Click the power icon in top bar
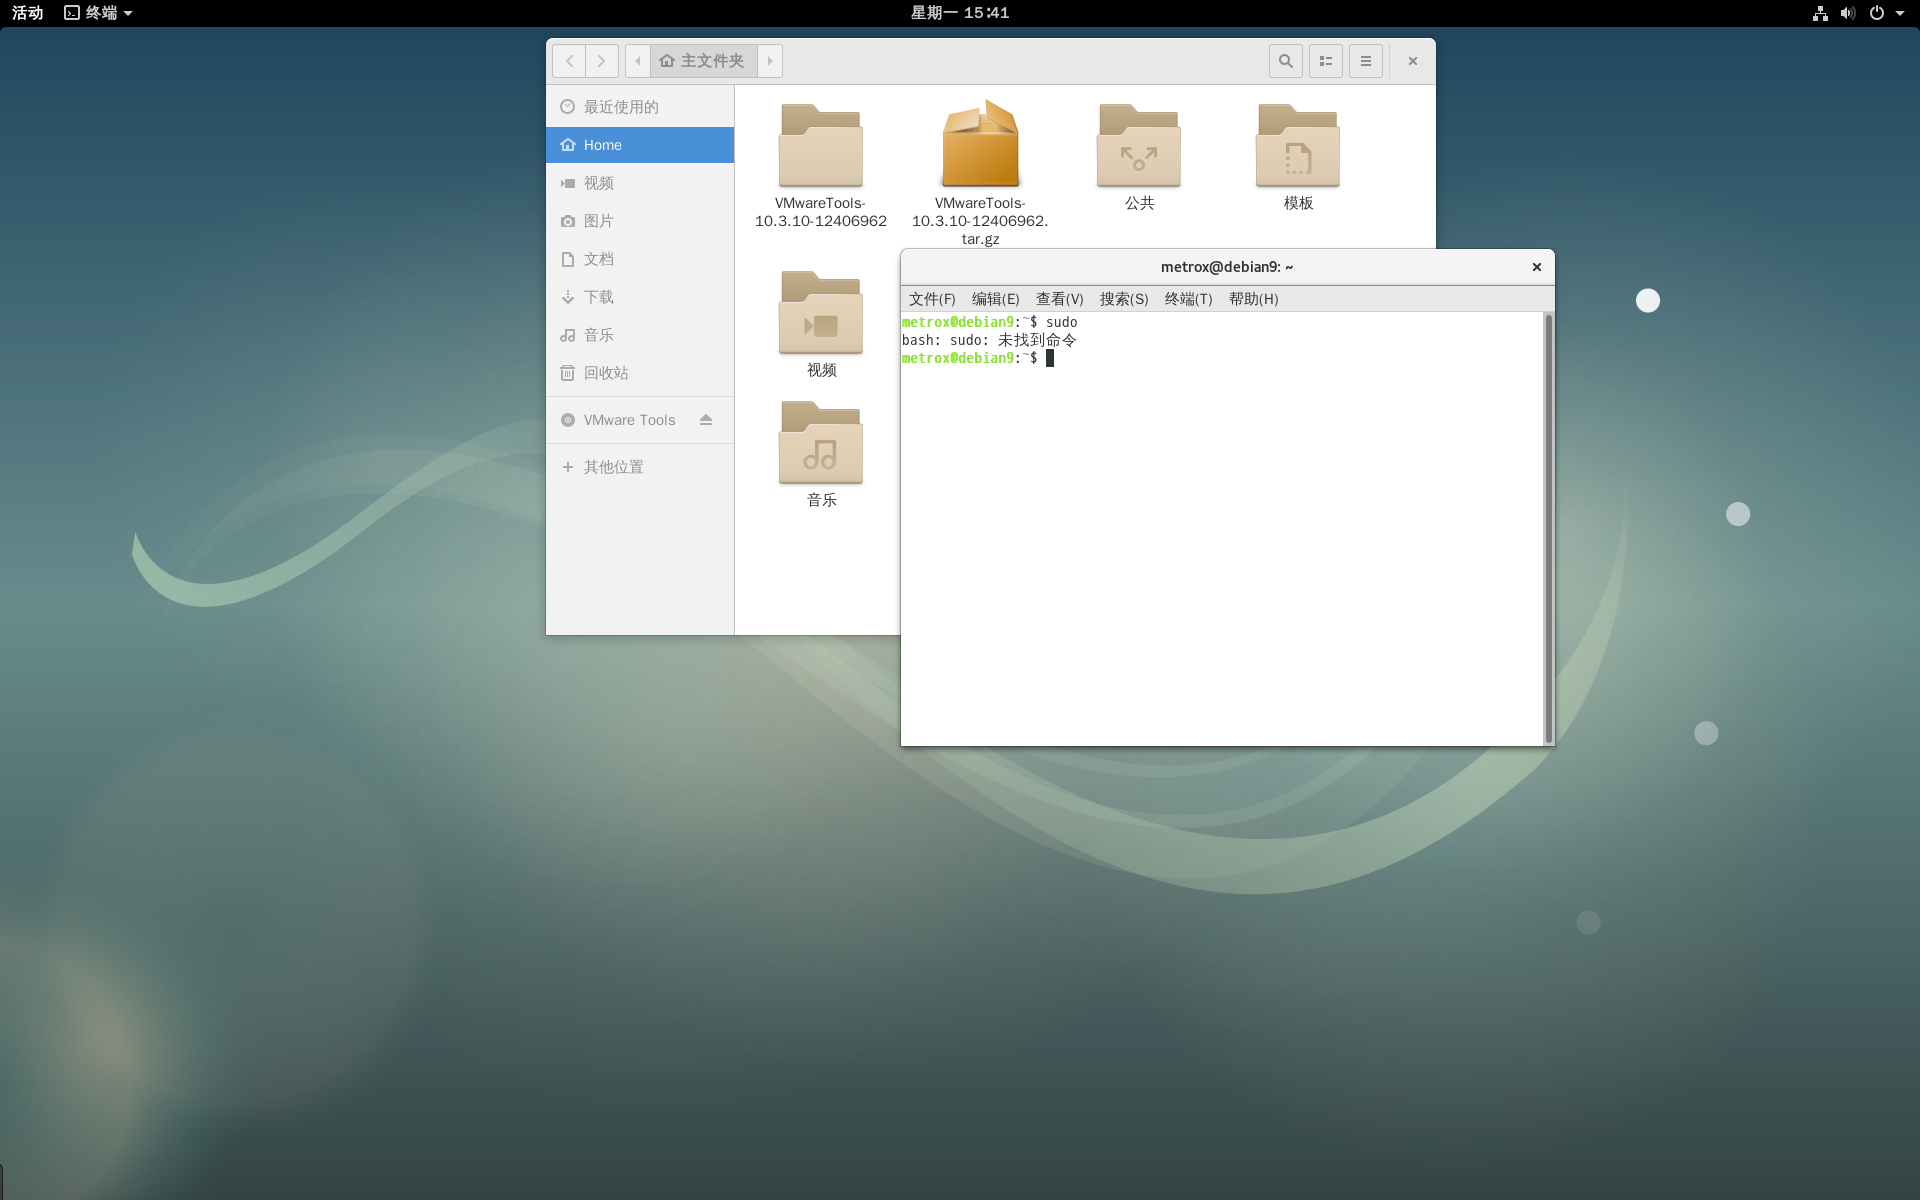1920x1200 pixels. point(1877,13)
